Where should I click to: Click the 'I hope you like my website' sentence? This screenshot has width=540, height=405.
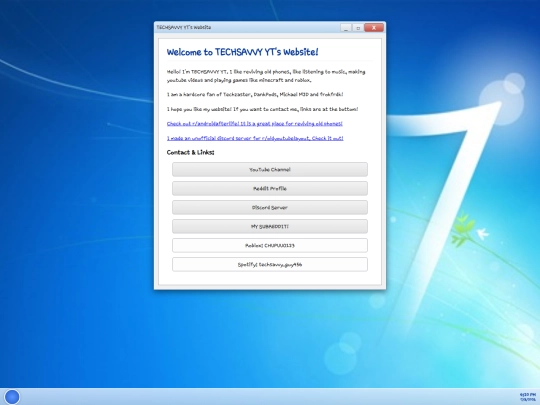[262, 109]
